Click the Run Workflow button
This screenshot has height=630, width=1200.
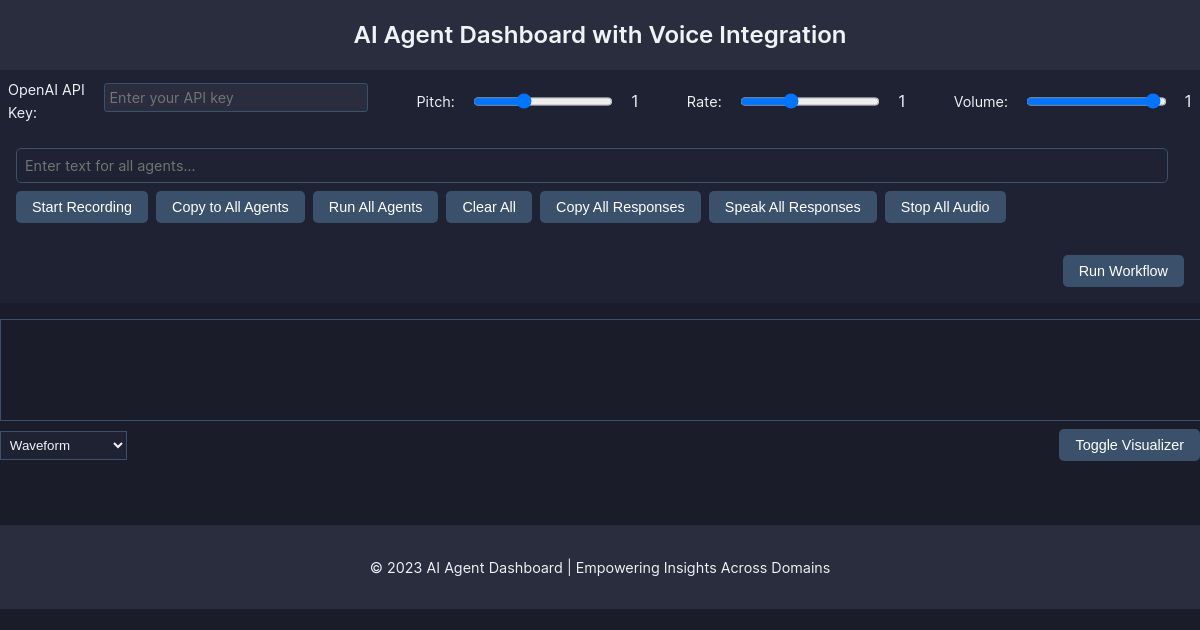[x=1123, y=271]
